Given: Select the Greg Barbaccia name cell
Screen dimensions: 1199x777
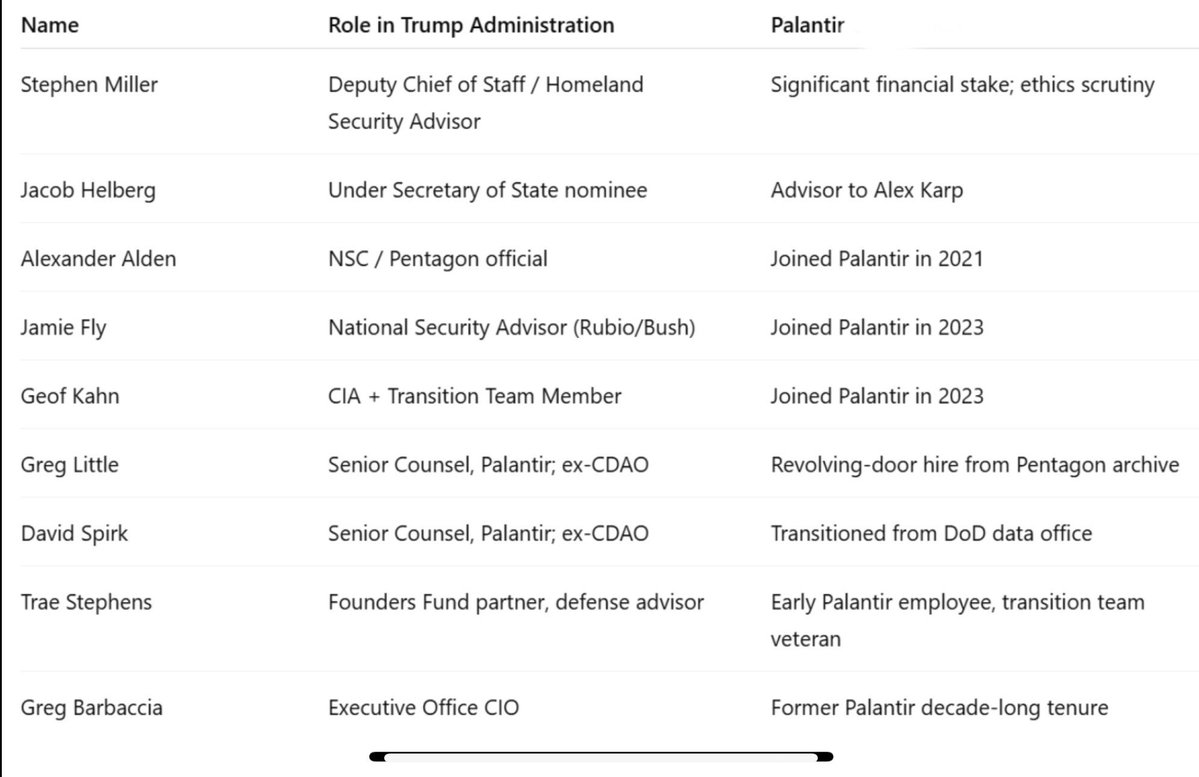Looking at the screenshot, I should pos(92,708).
